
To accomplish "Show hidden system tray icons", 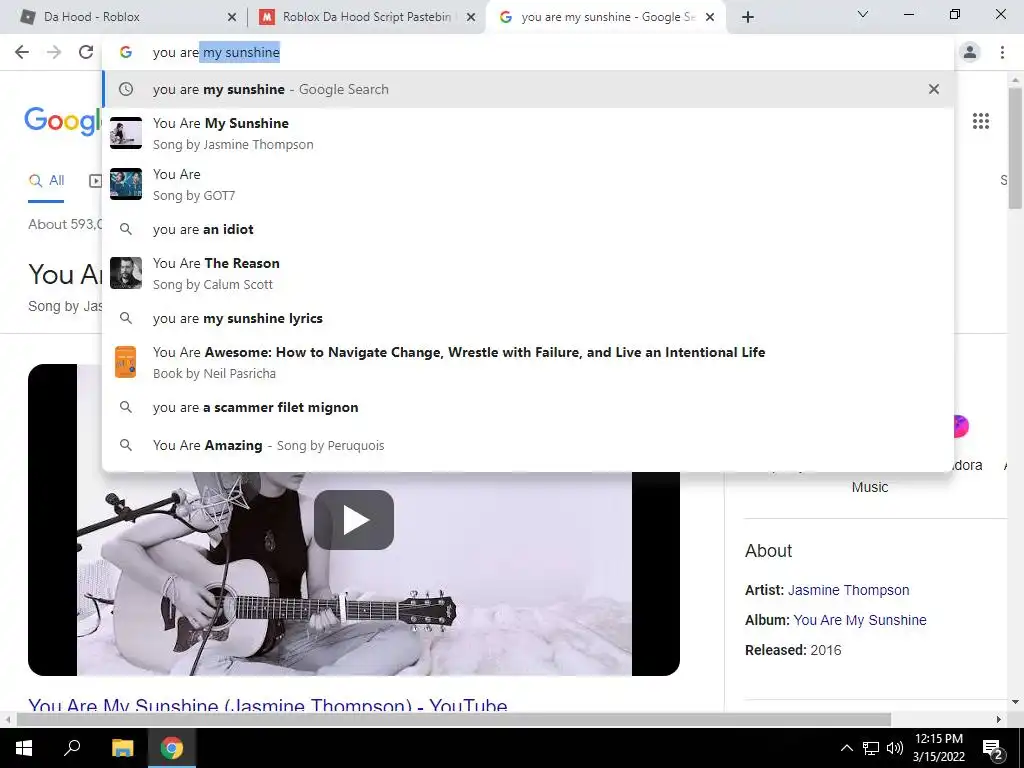I will point(846,748).
